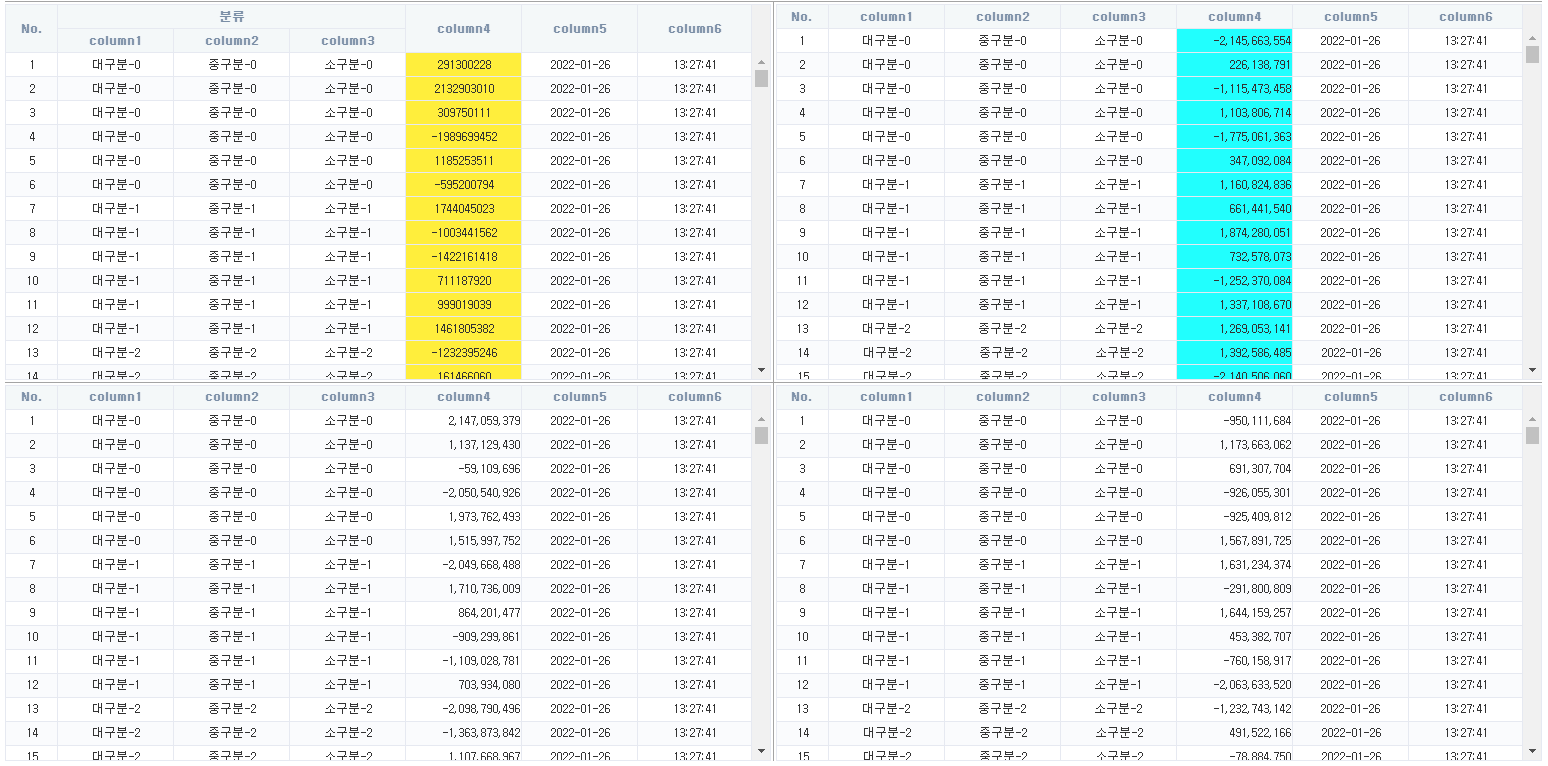Select cell -2,050,540,926

464,493
